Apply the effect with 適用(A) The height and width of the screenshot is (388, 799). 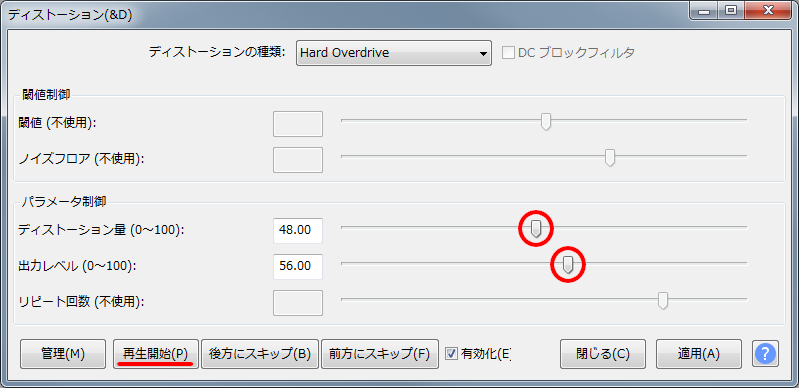click(x=699, y=354)
